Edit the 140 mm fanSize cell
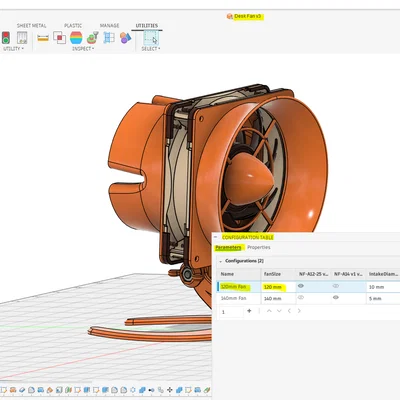The width and height of the screenshot is (400, 400). click(278, 298)
